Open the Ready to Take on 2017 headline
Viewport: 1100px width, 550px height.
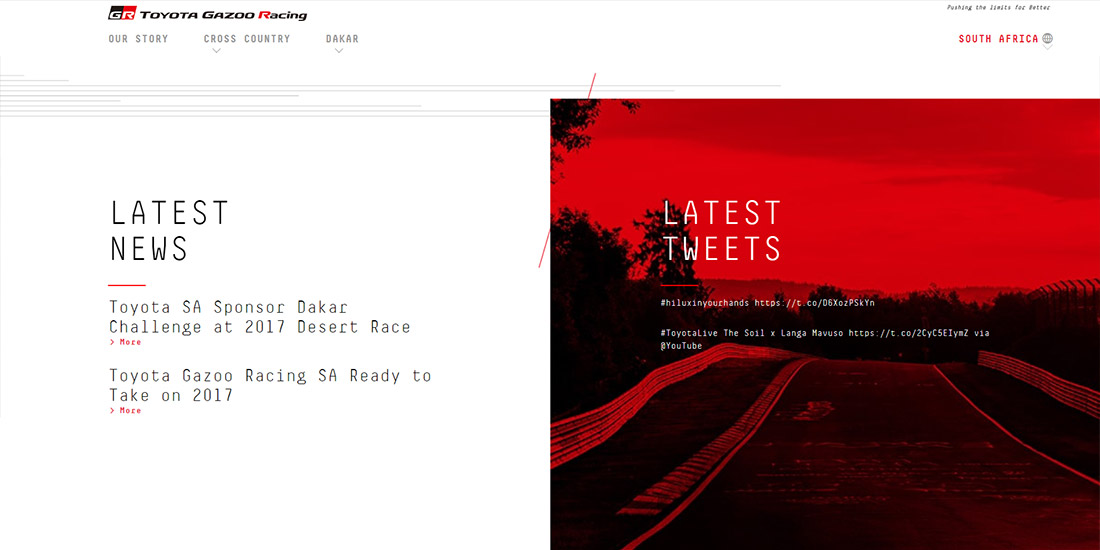tap(270, 385)
